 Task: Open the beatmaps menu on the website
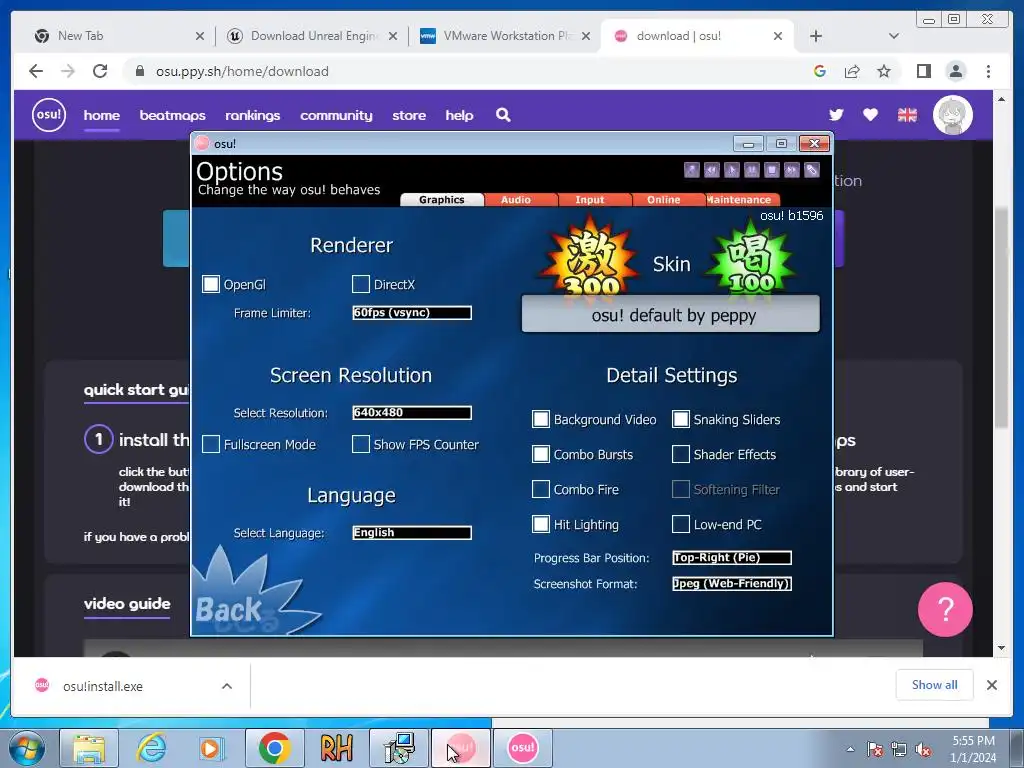tap(172, 115)
